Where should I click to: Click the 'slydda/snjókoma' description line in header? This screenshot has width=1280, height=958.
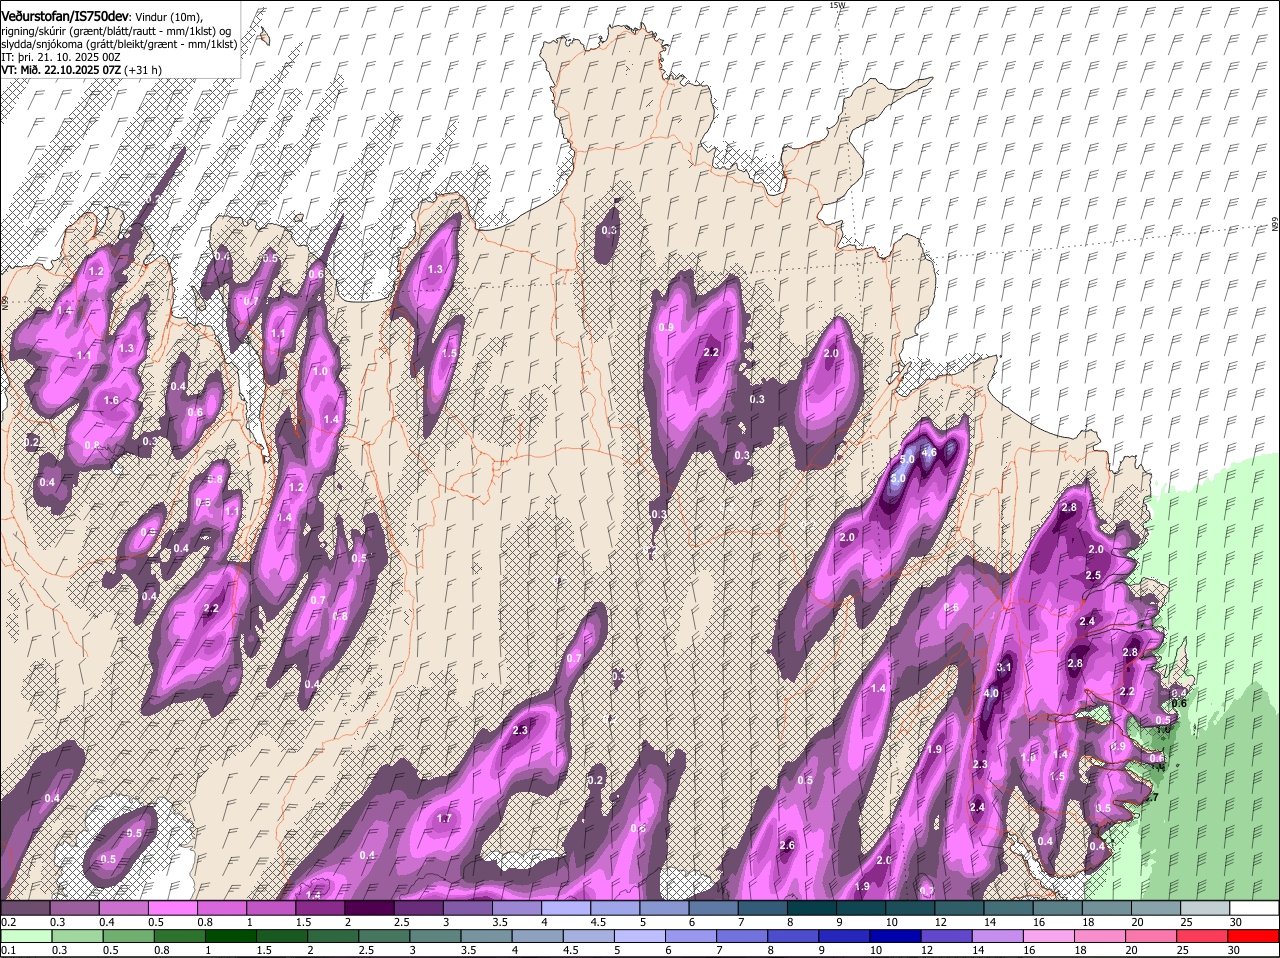(119, 44)
